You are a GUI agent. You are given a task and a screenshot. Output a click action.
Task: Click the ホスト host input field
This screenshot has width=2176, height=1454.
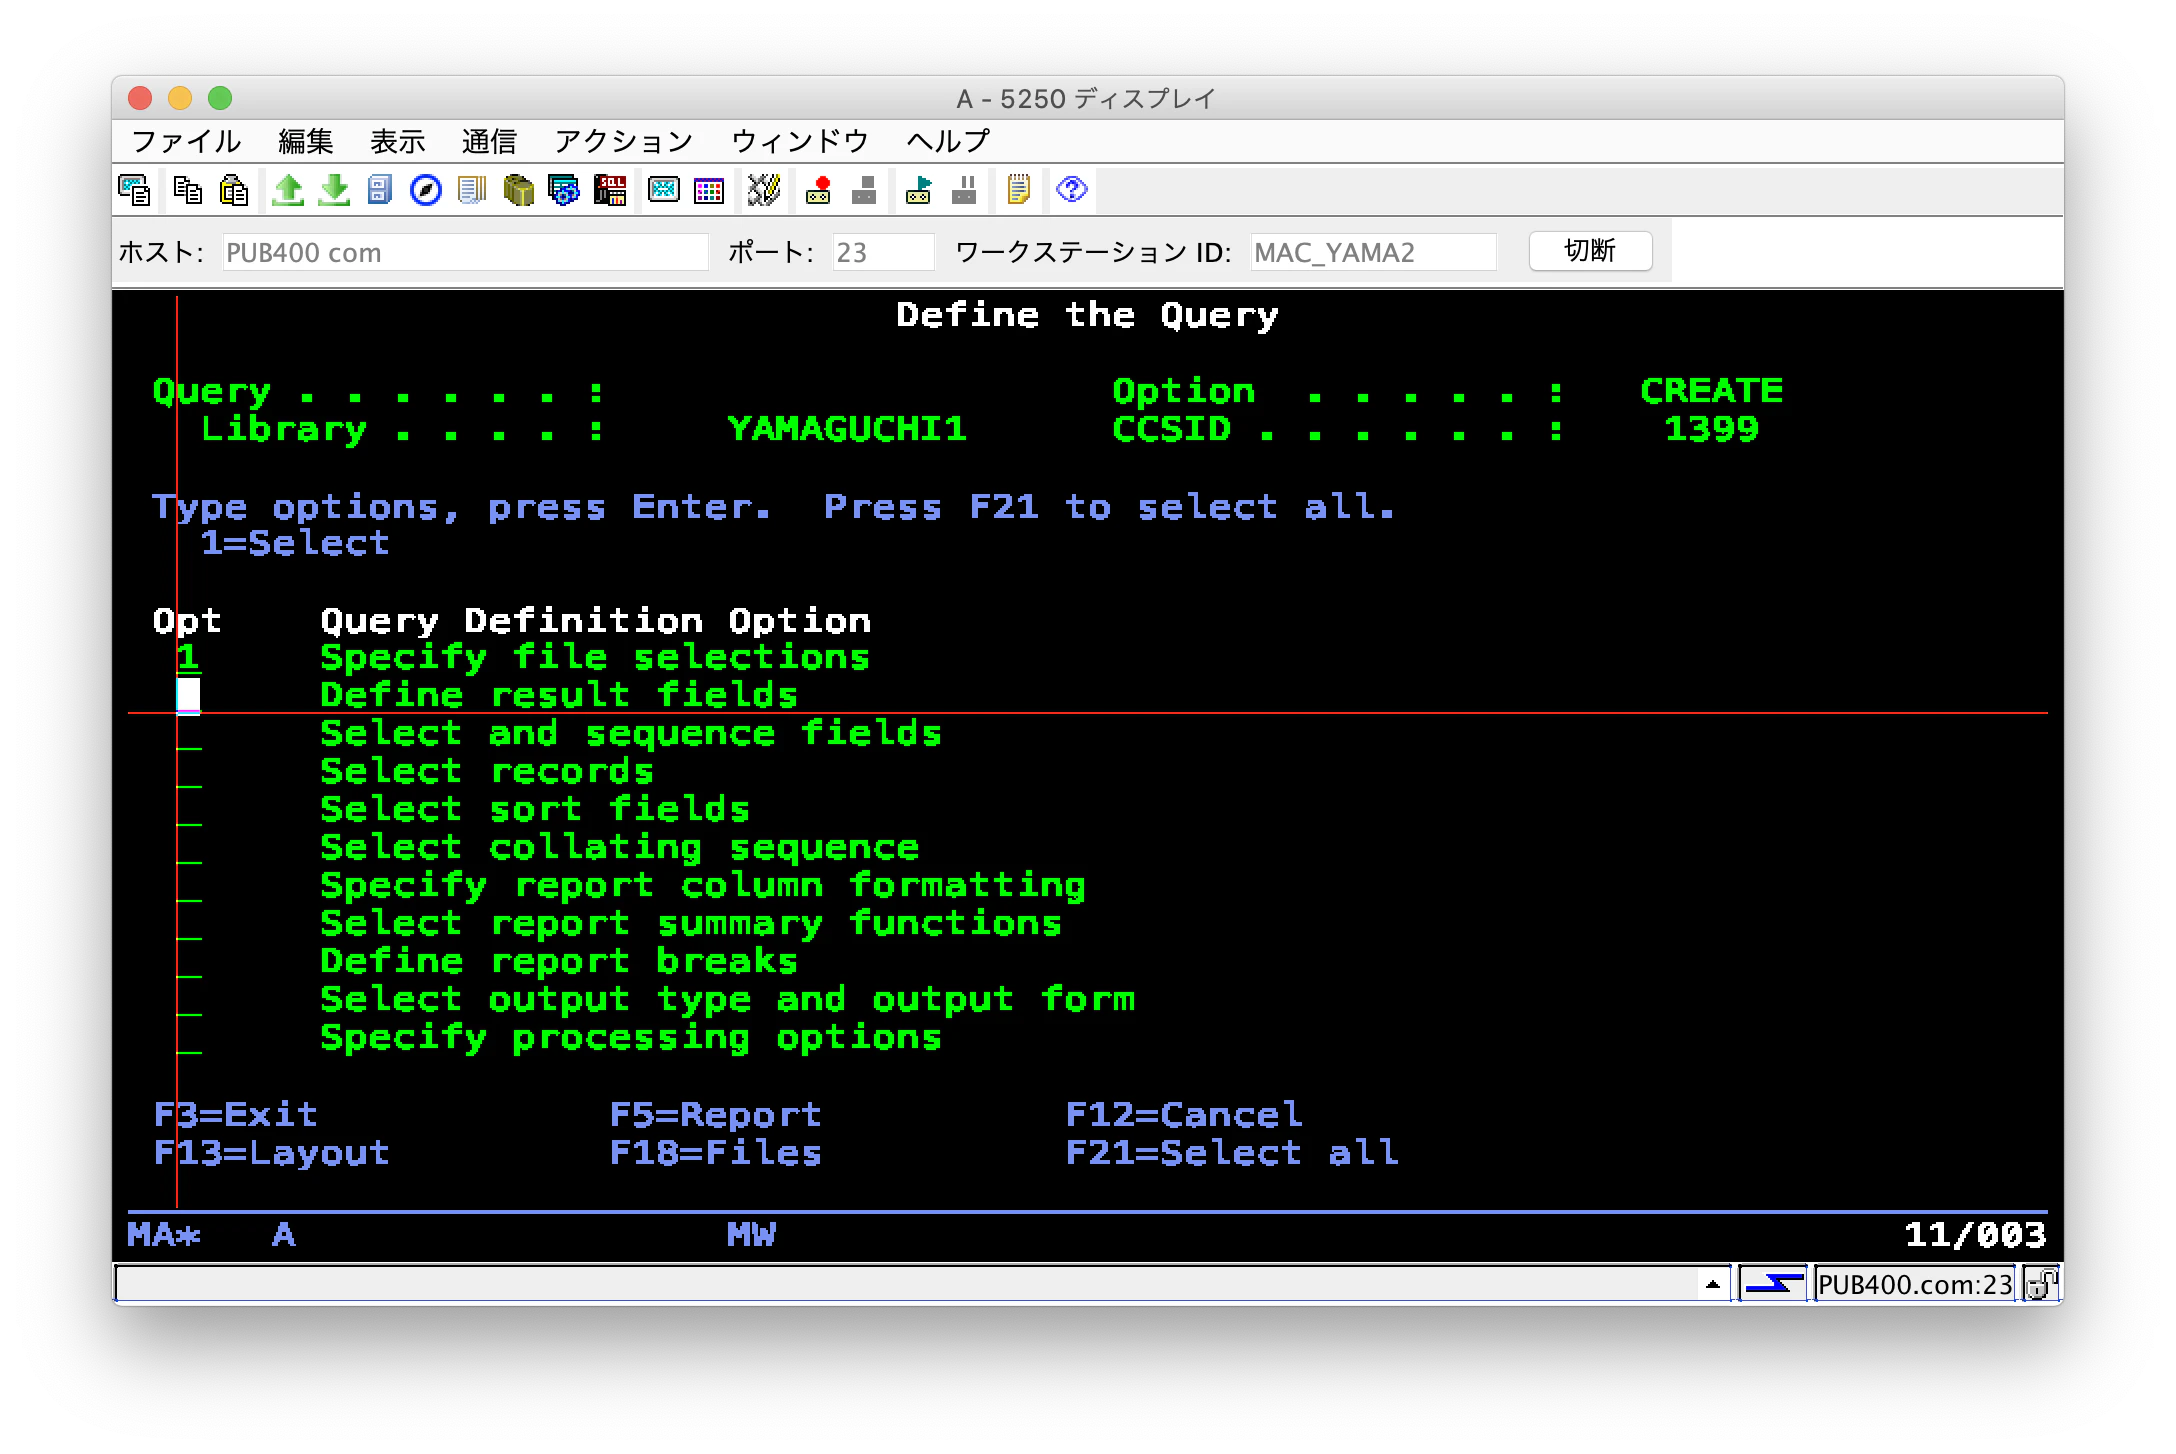click(x=465, y=252)
